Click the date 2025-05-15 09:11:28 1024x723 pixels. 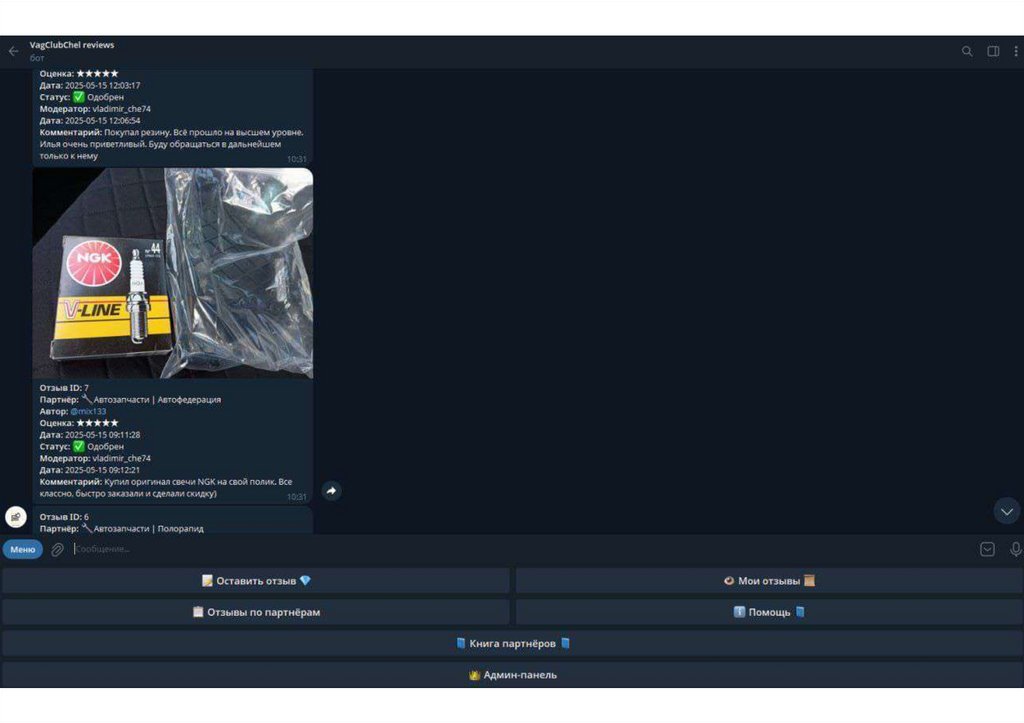(x=103, y=435)
